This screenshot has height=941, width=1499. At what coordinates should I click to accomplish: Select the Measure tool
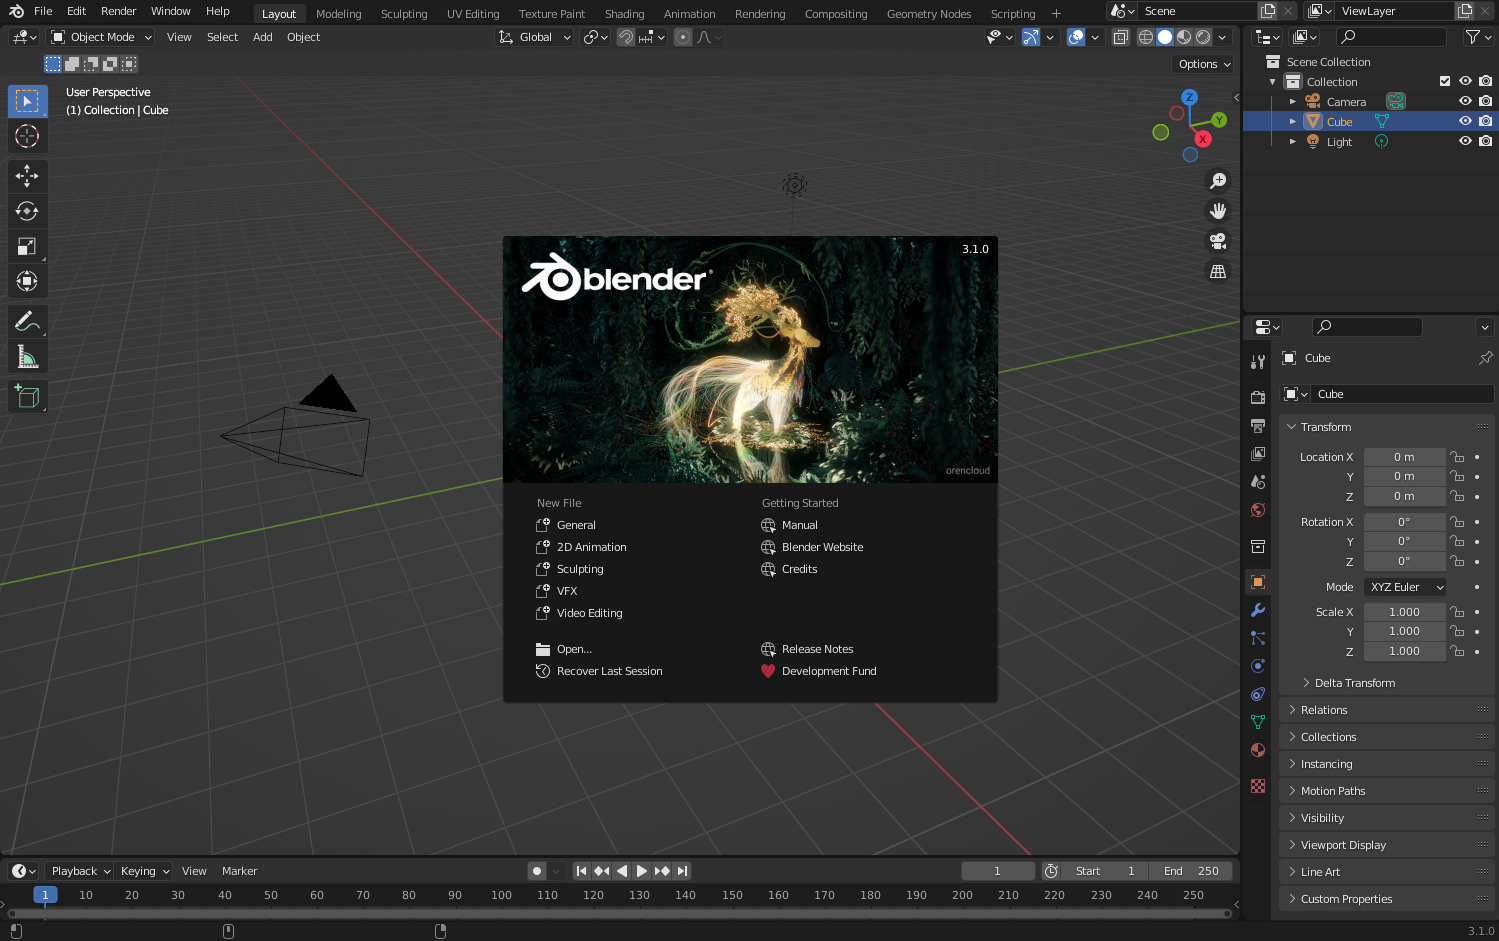pos(27,357)
